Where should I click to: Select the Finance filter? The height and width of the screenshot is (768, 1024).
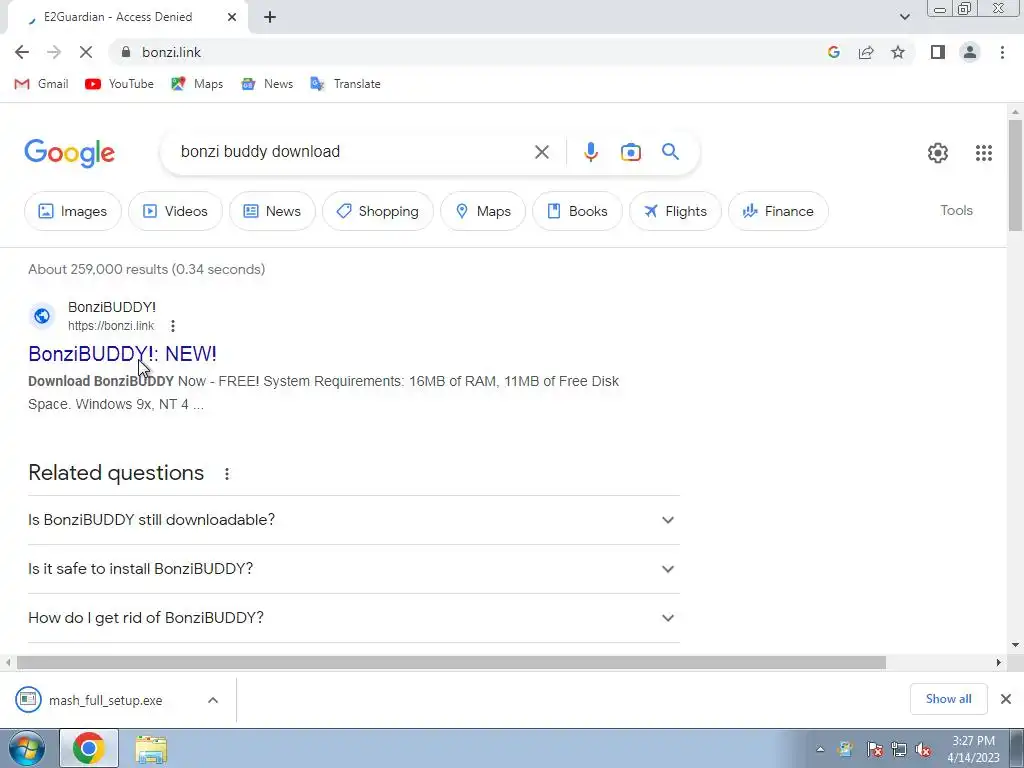pos(778,211)
